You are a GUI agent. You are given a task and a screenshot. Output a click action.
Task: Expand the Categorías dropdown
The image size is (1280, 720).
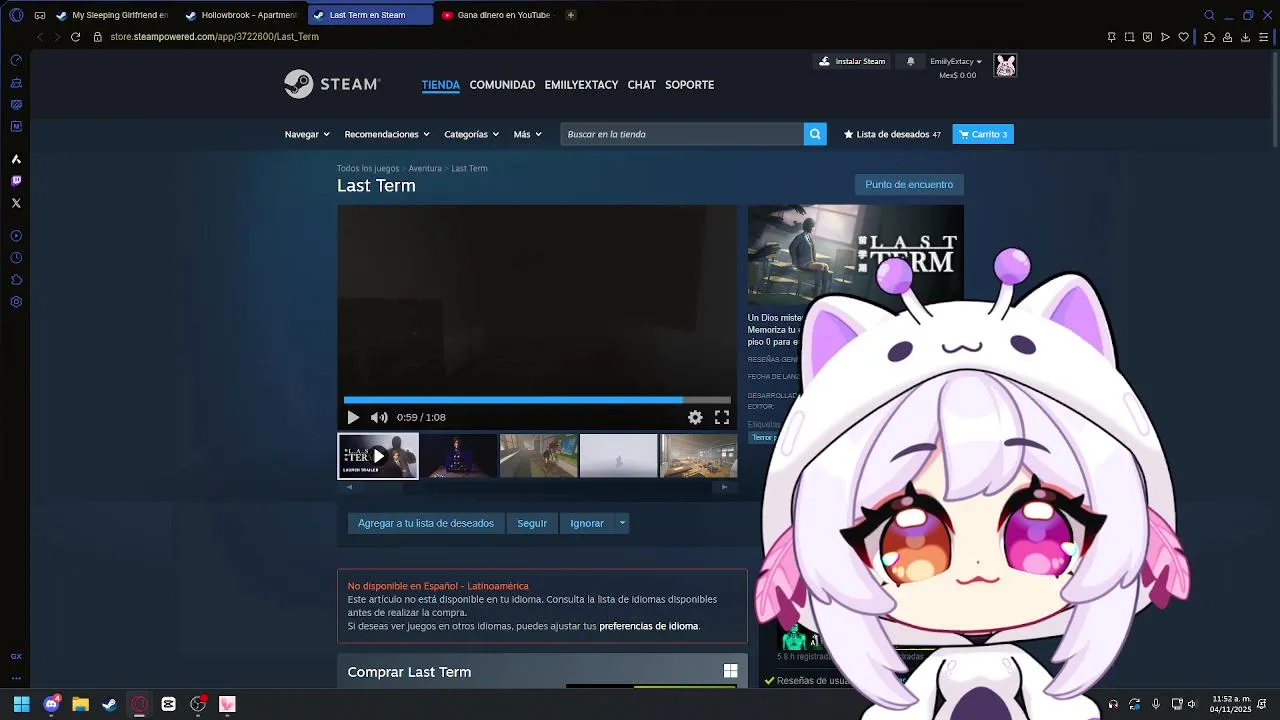click(470, 134)
